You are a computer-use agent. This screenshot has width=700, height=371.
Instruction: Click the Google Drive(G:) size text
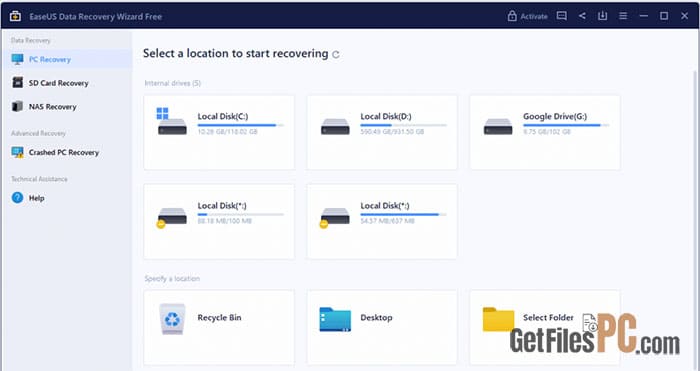click(547, 132)
